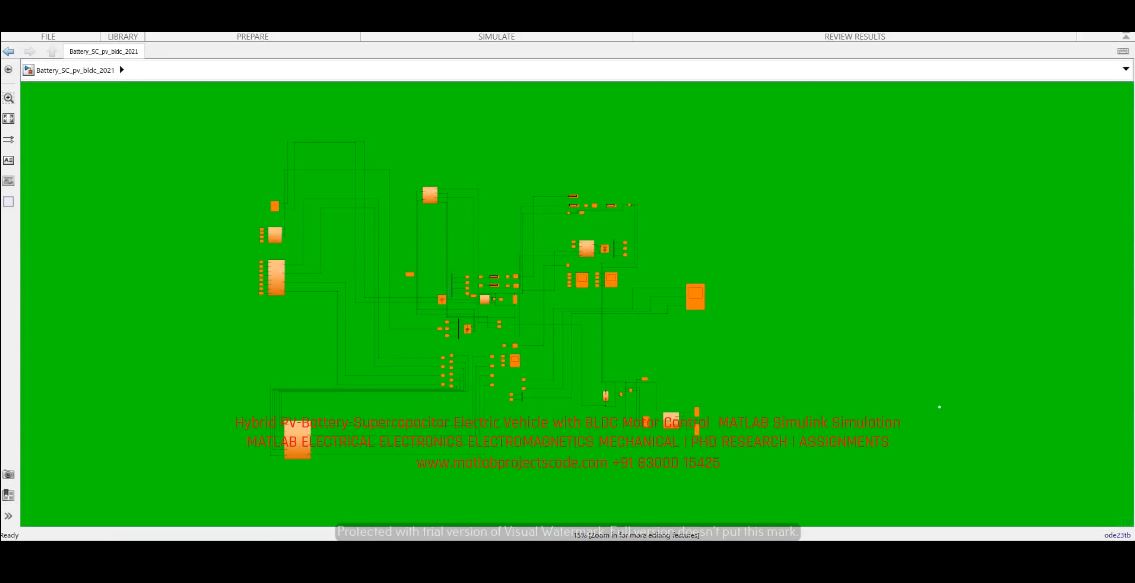Click Battery_SC_pv_bldc_2021 in the breadcrumb
This screenshot has width=1135, height=583.
[75, 70]
